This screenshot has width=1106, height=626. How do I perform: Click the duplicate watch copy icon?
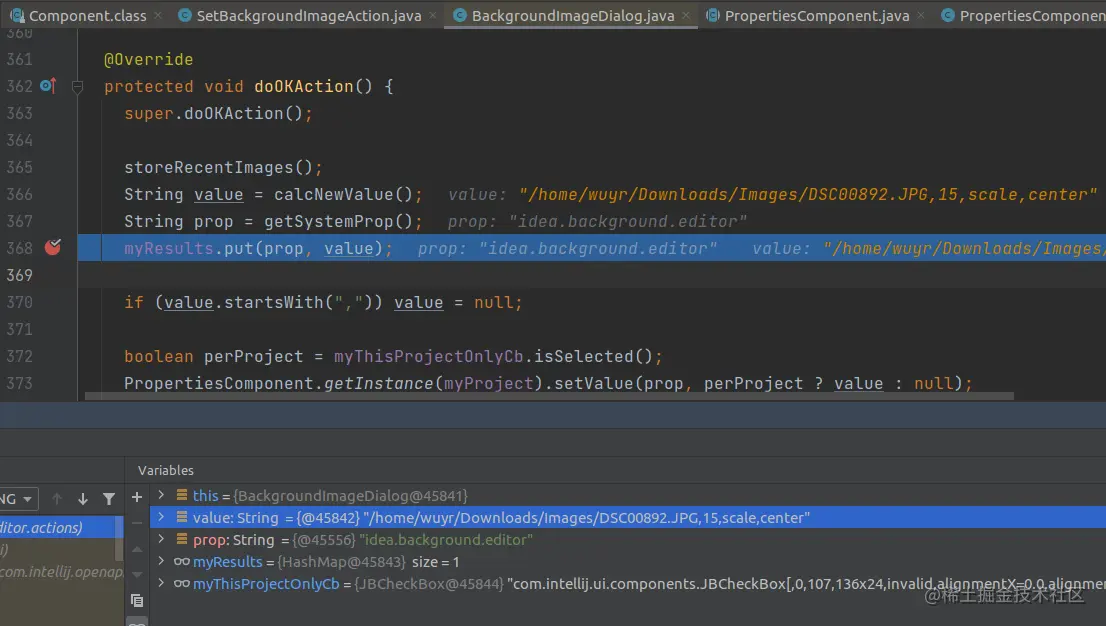137,601
